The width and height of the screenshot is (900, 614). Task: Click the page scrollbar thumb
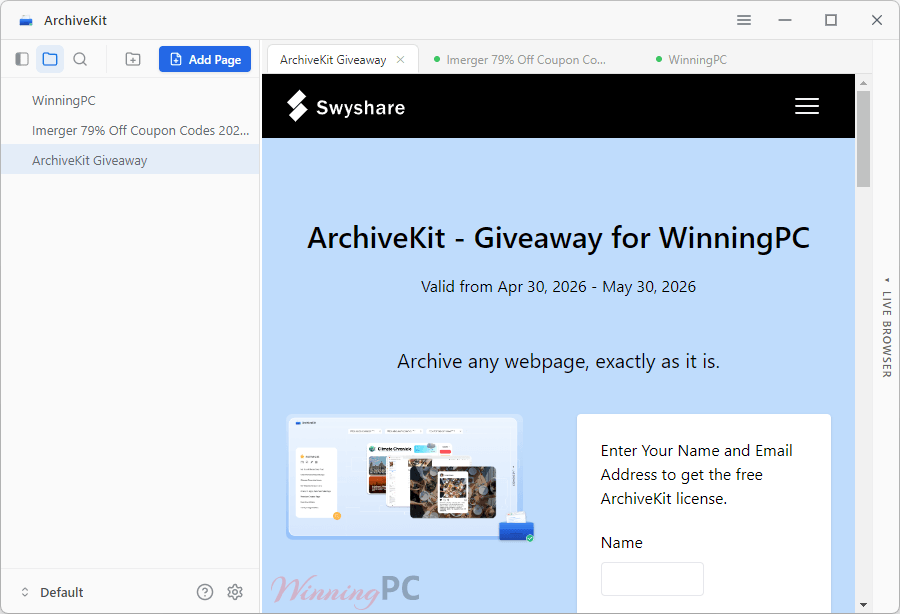tap(863, 139)
